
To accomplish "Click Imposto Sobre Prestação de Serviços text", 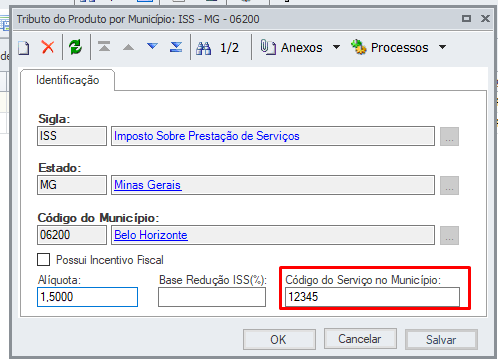I will coord(207,136).
